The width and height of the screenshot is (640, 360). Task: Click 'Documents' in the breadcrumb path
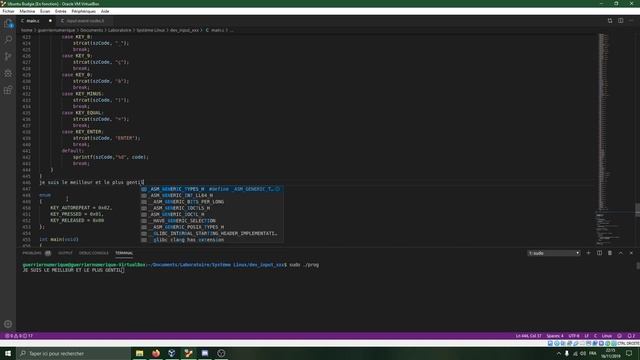(91, 30)
